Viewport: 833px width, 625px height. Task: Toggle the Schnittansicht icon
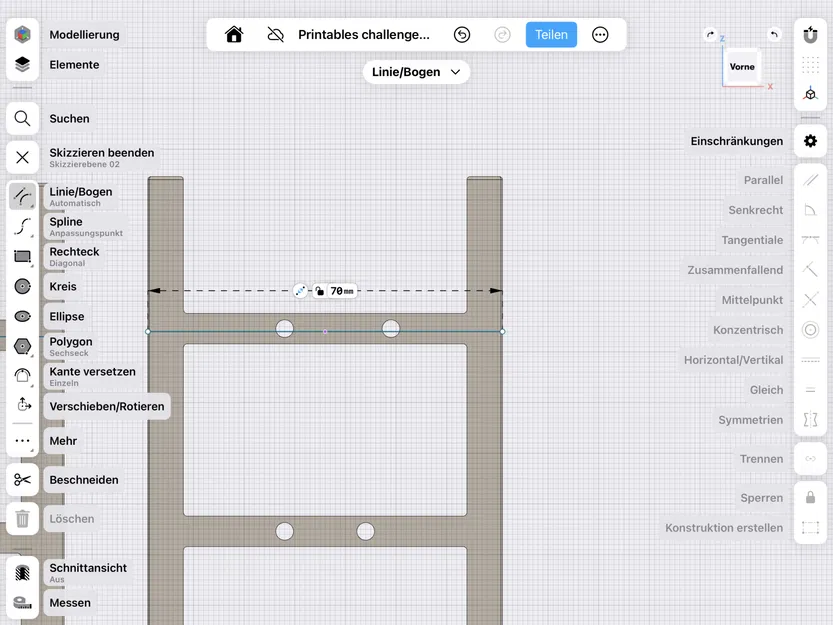pos(22,573)
